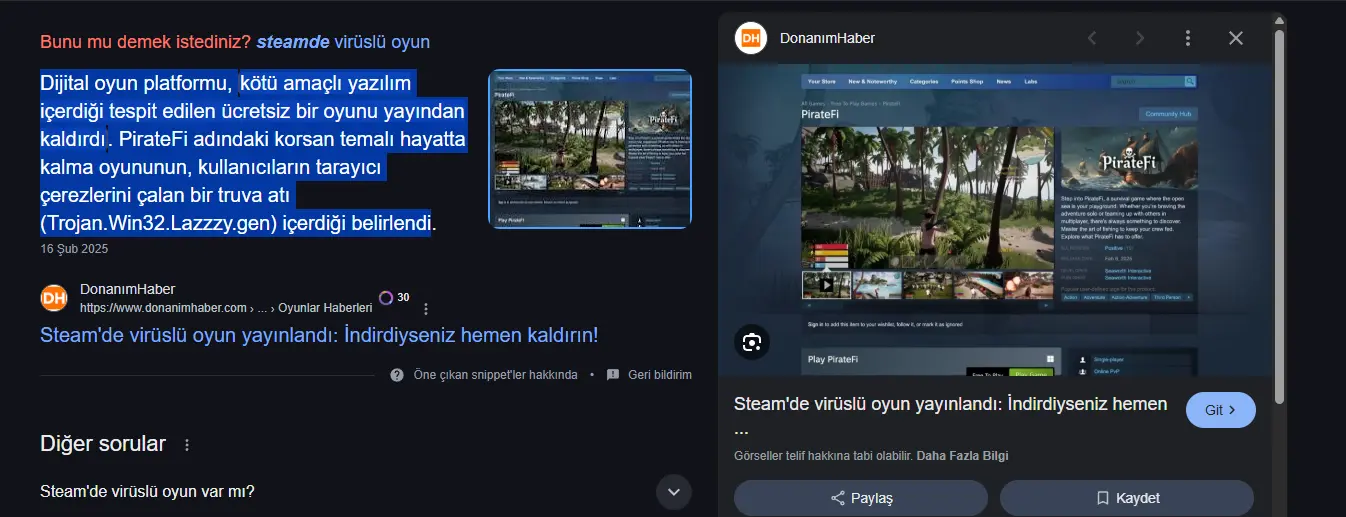Image resolution: width=1346 pixels, height=517 pixels.
Task: Click DonanımHaber favicon beside the result
Action: click(x=54, y=298)
